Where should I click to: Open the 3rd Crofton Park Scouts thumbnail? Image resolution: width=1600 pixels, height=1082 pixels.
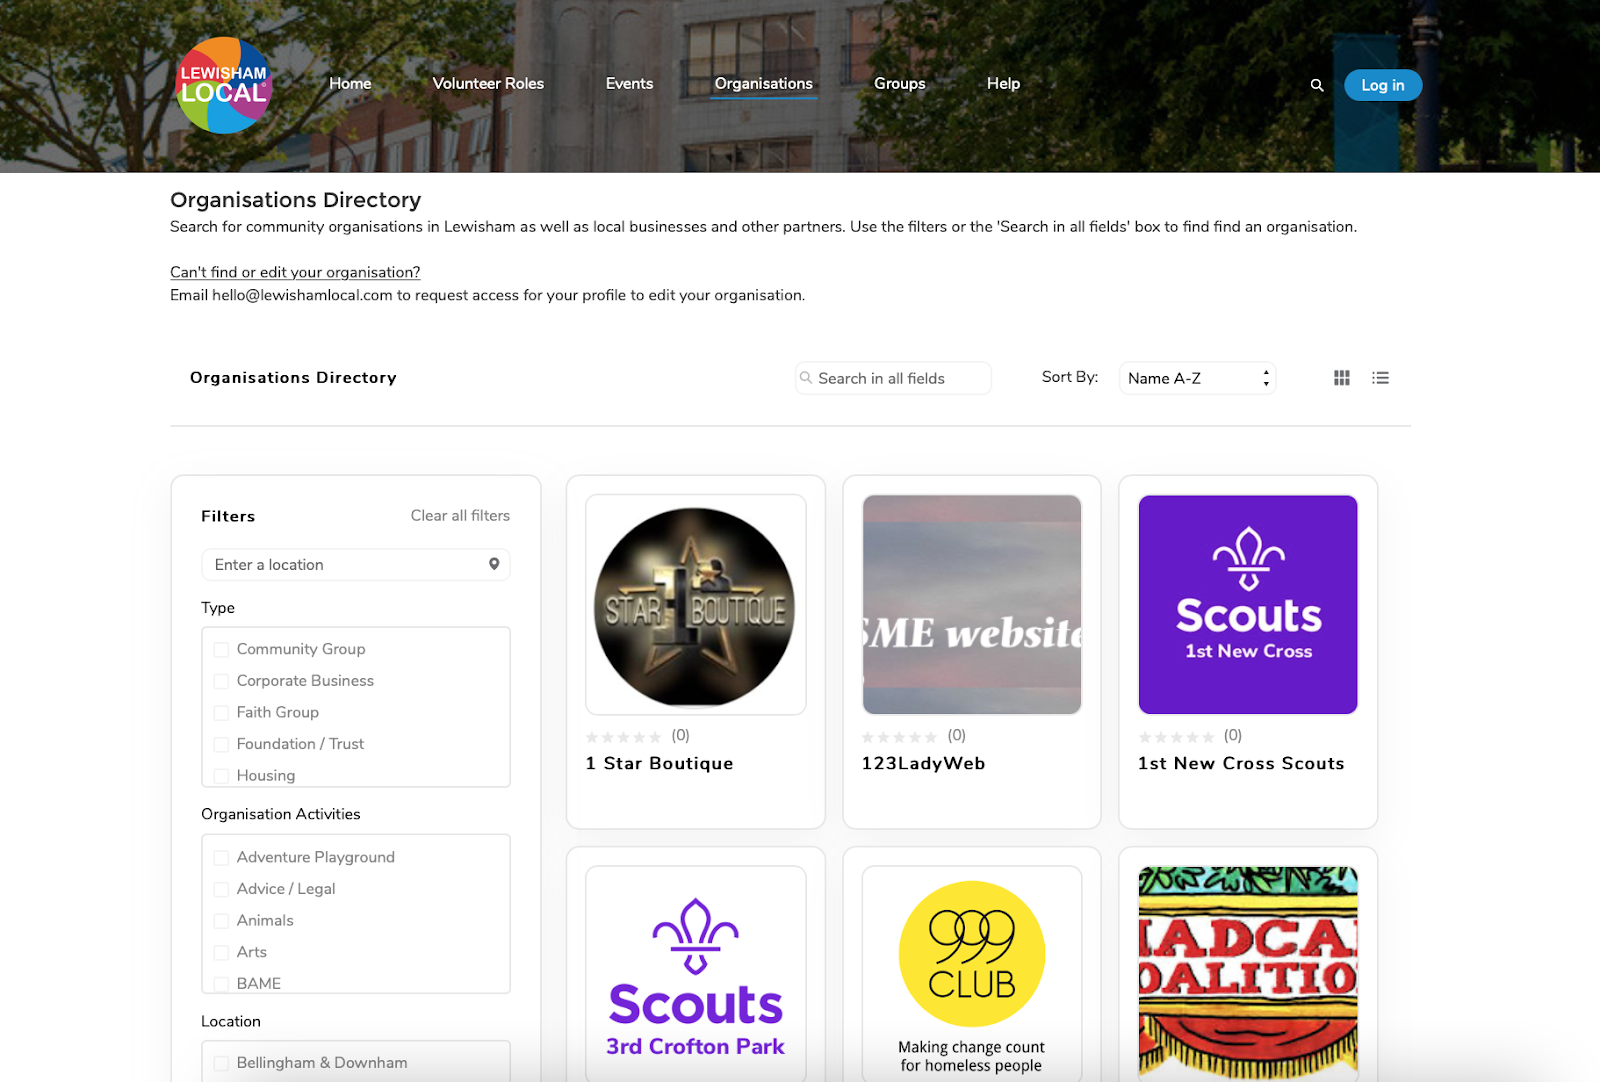(696, 974)
